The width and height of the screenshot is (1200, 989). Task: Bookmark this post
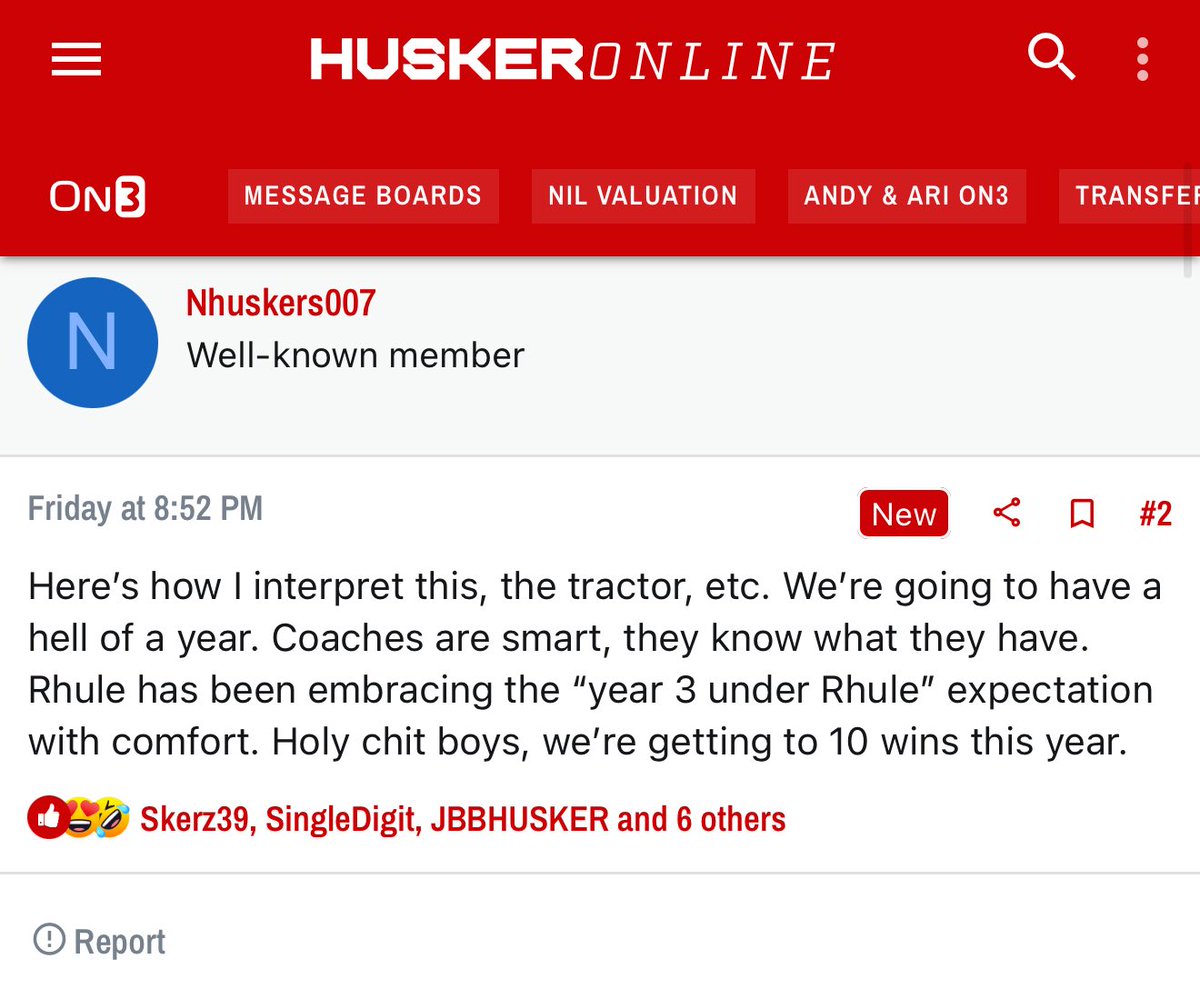(1082, 514)
